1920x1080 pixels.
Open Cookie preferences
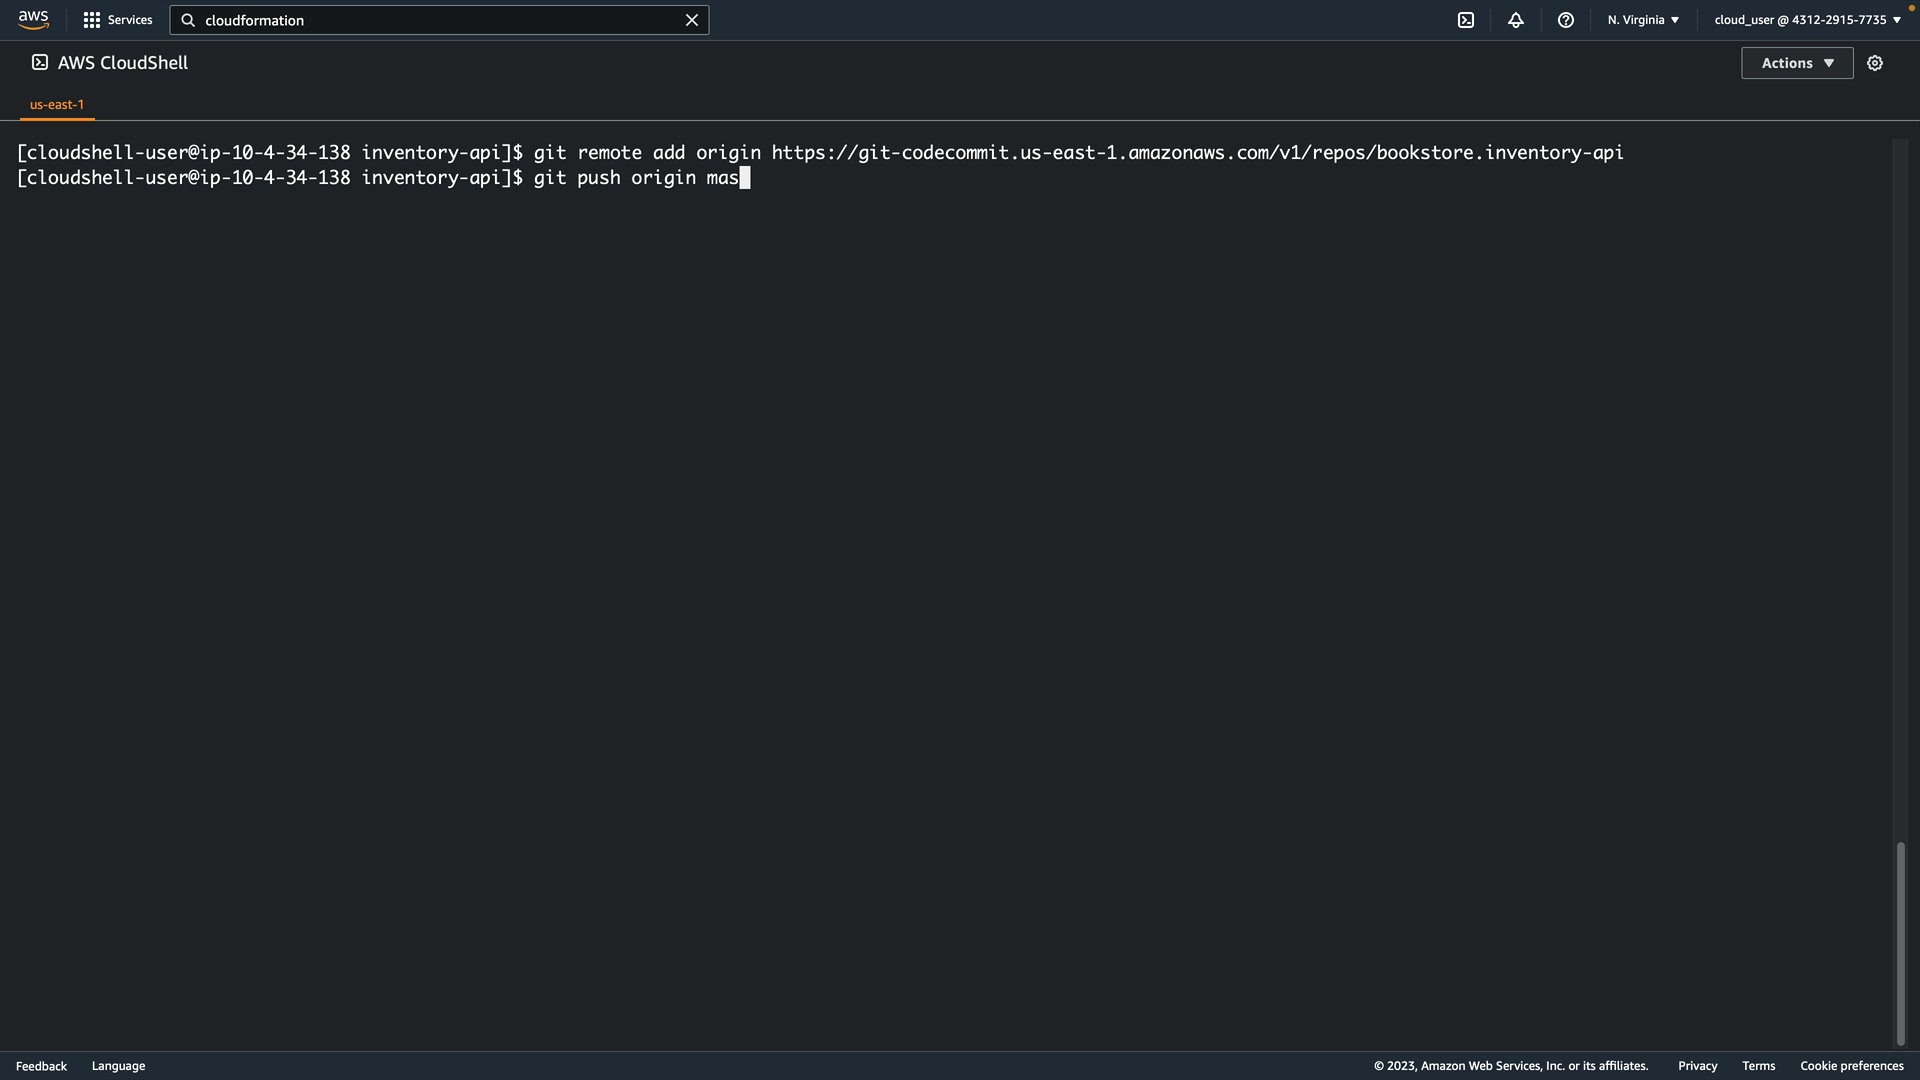tap(1851, 1066)
